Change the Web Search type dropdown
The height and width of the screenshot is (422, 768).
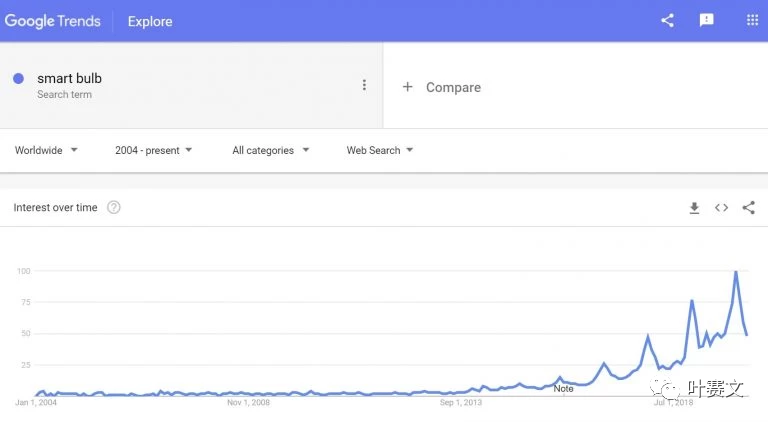pyautogui.click(x=380, y=150)
